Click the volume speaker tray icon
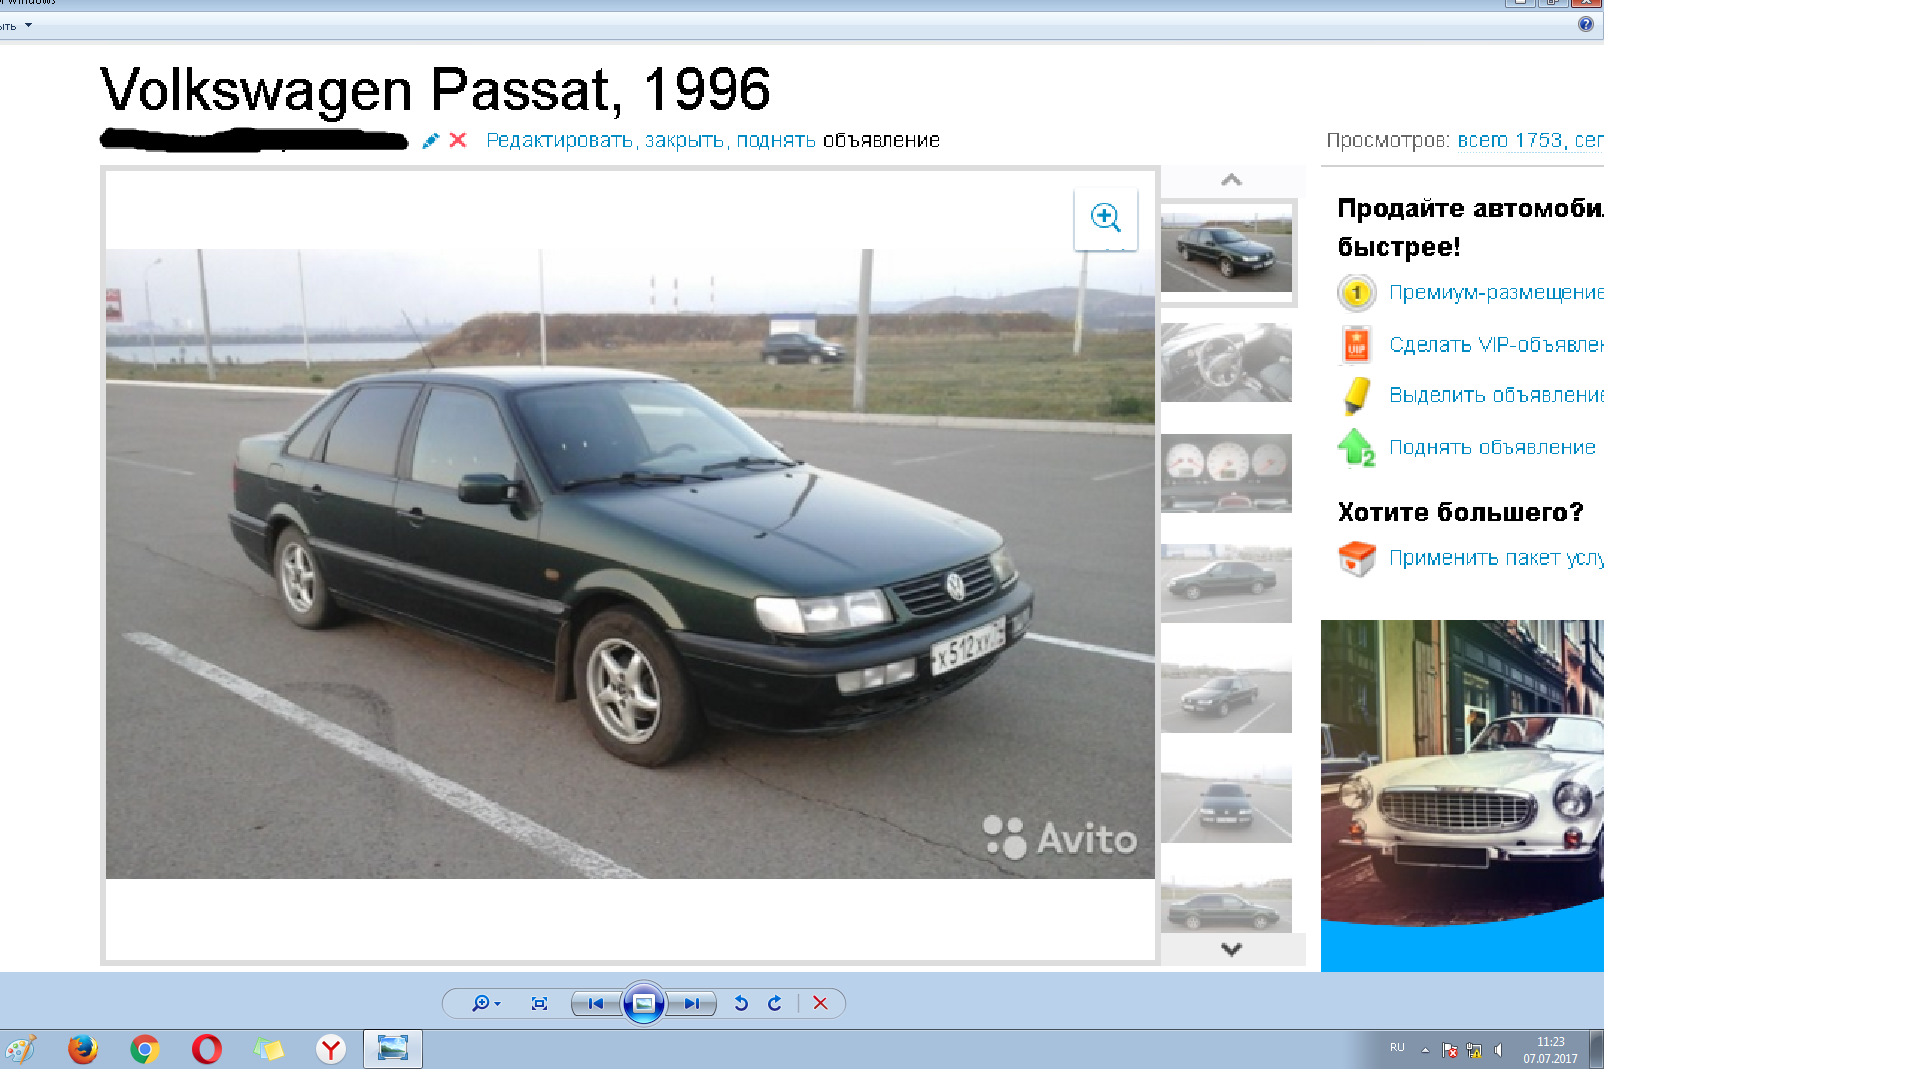The width and height of the screenshot is (1920, 1080). coord(1498,1050)
